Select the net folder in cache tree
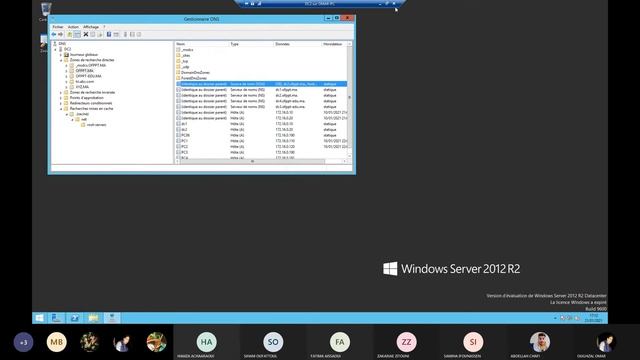This screenshot has width=640, height=360. (81, 120)
